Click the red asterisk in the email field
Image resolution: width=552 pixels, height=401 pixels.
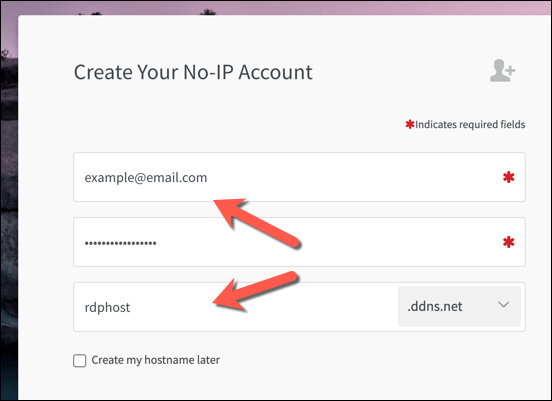tap(508, 177)
